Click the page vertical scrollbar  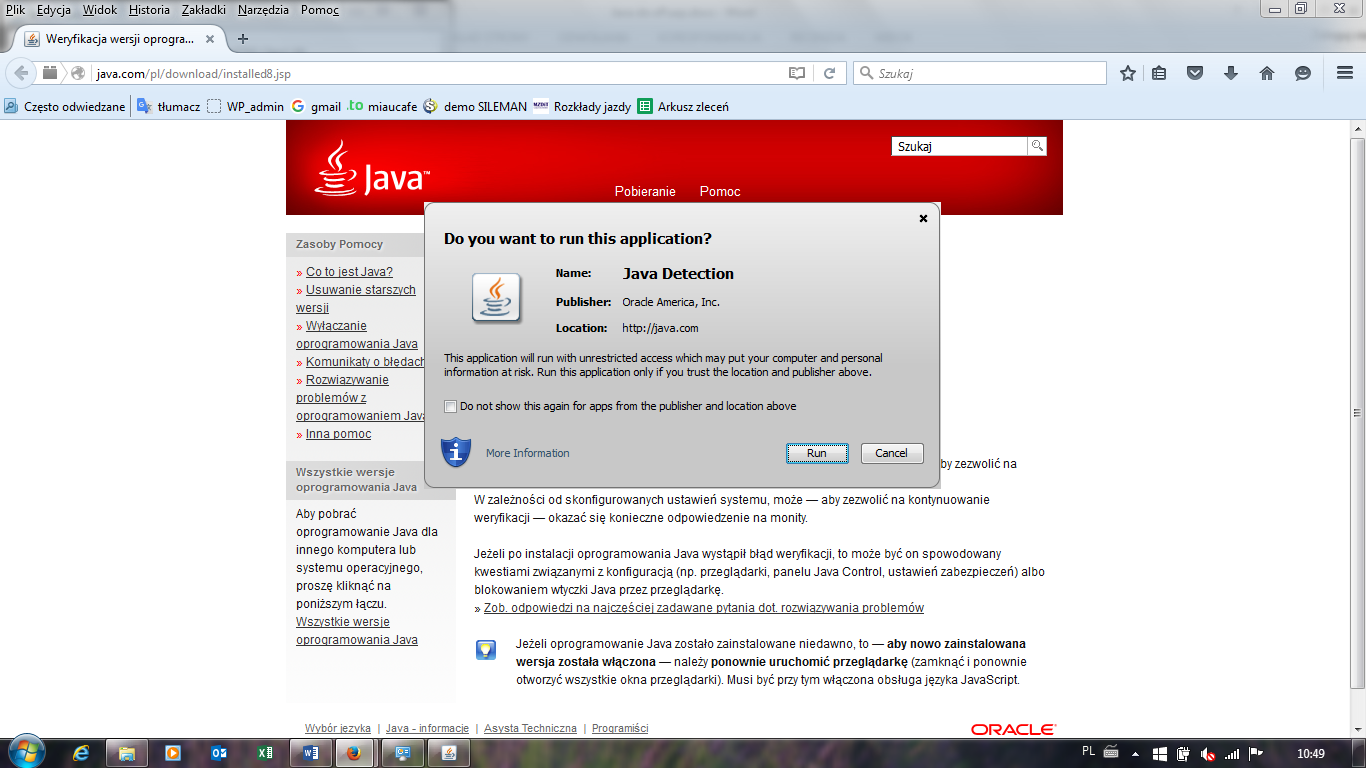pos(1357,412)
